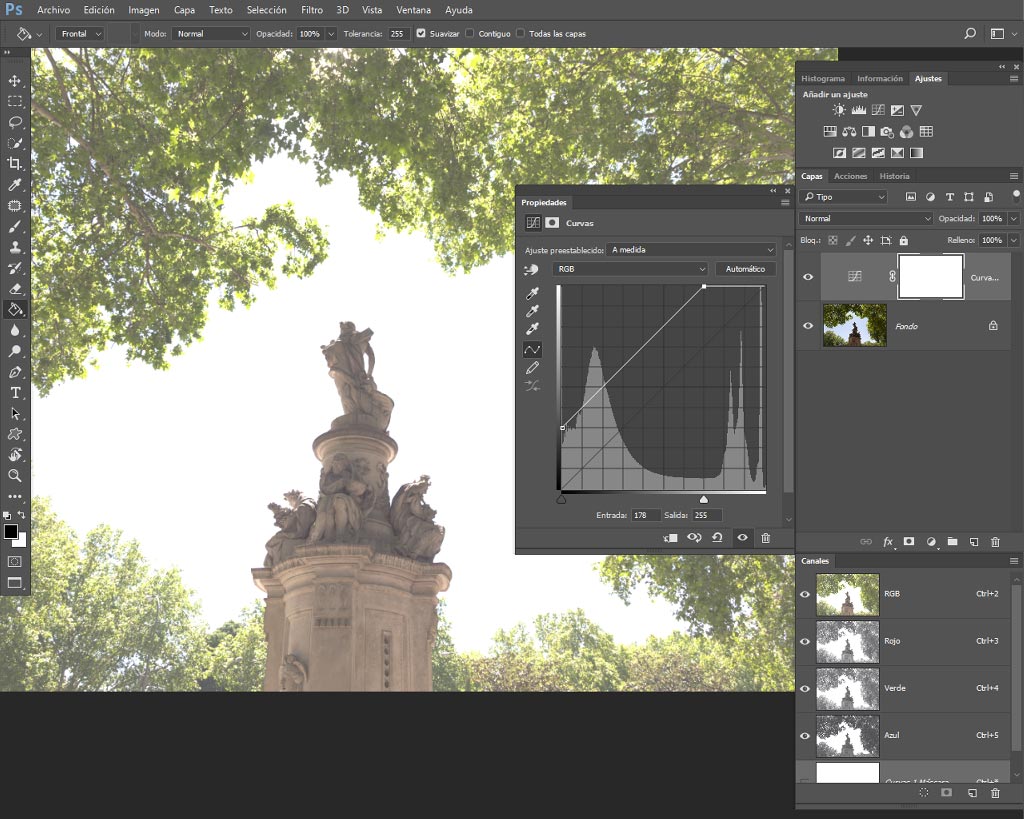
Task: Reset Curves adjustment to defaults
Action: point(718,538)
